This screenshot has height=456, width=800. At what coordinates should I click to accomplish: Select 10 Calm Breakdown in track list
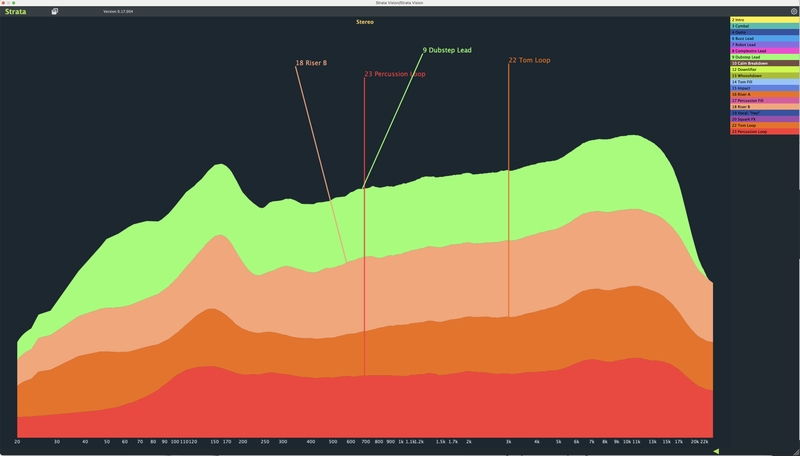[763, 63]
